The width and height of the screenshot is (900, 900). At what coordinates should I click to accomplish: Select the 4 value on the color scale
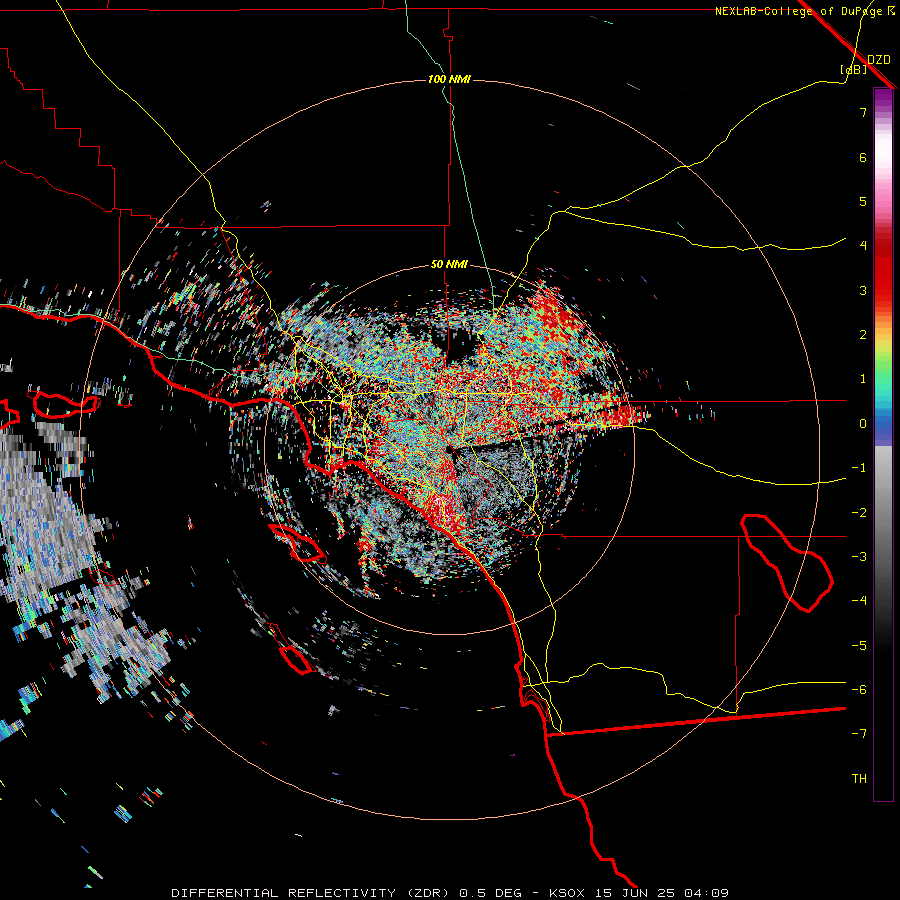click(863, 246)
